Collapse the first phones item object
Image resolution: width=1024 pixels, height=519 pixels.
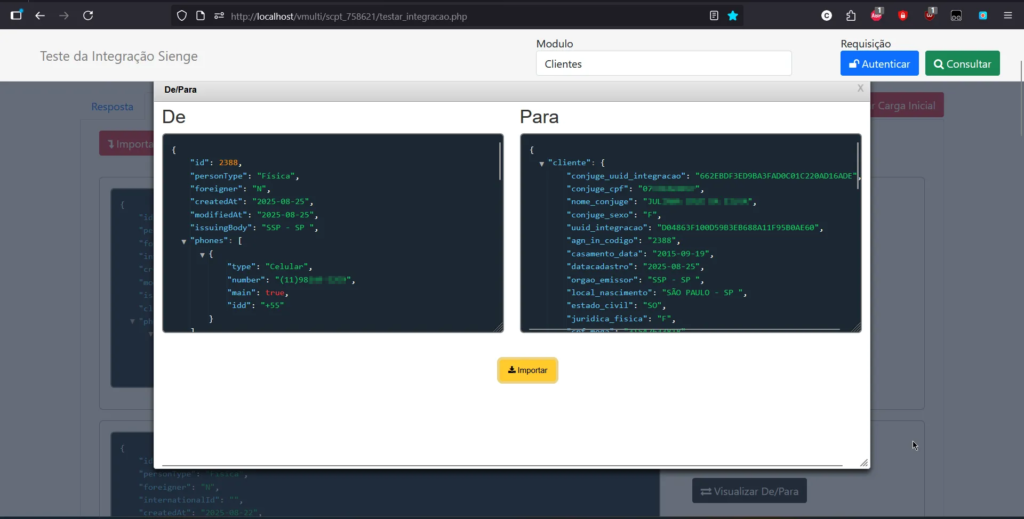202,254
